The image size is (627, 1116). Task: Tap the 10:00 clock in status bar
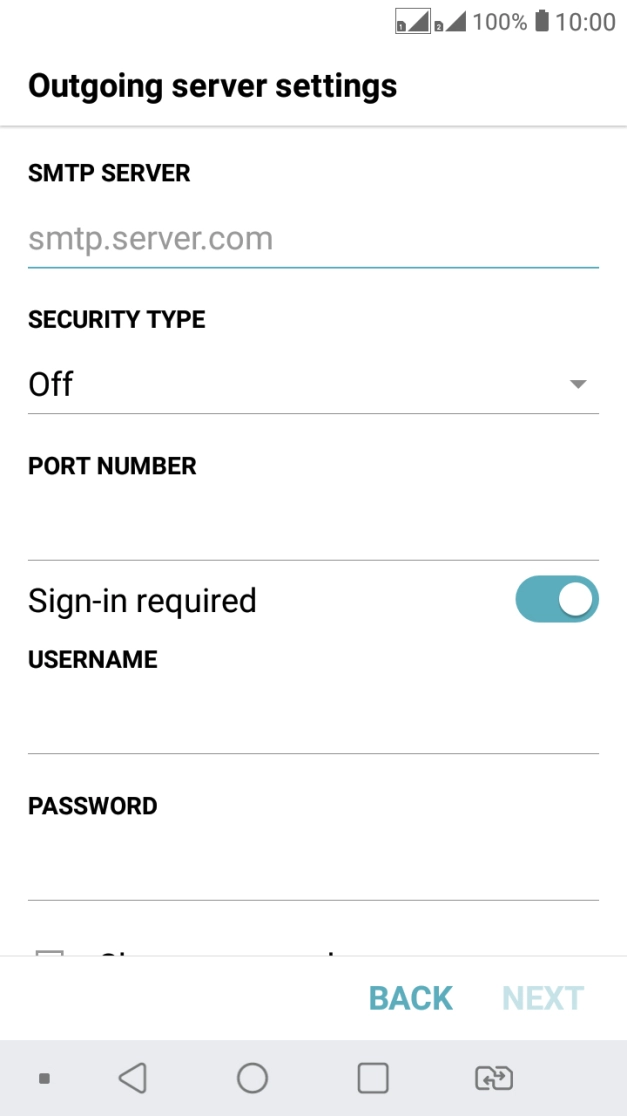point(586,22)
